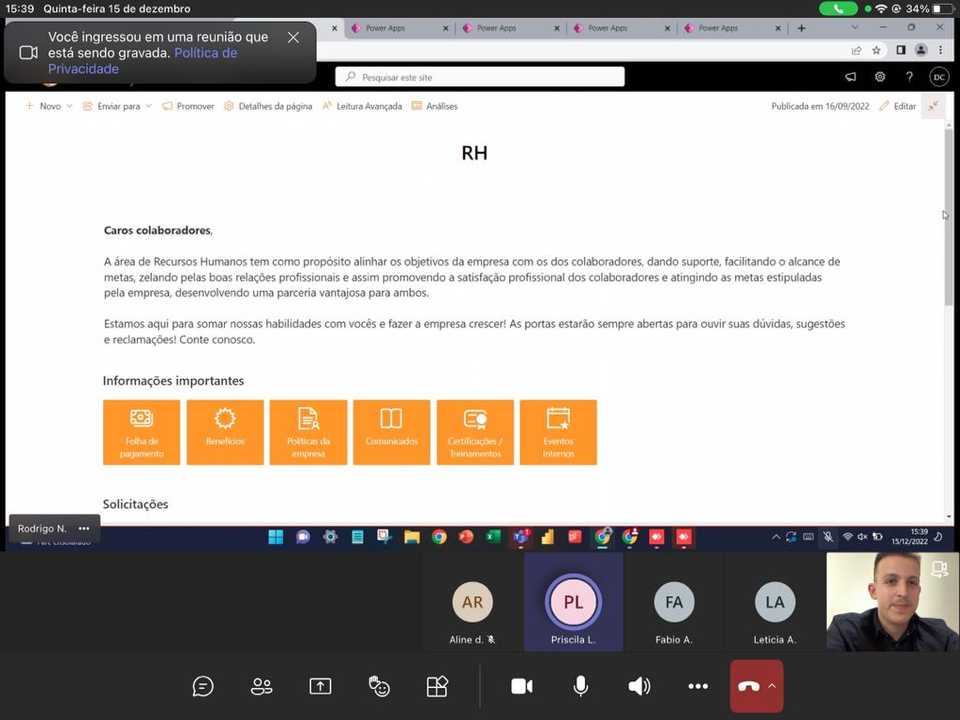This screenshot has height=720, width=960.
Task: Mute or unmute the microphone
Action: pos(580,686)
